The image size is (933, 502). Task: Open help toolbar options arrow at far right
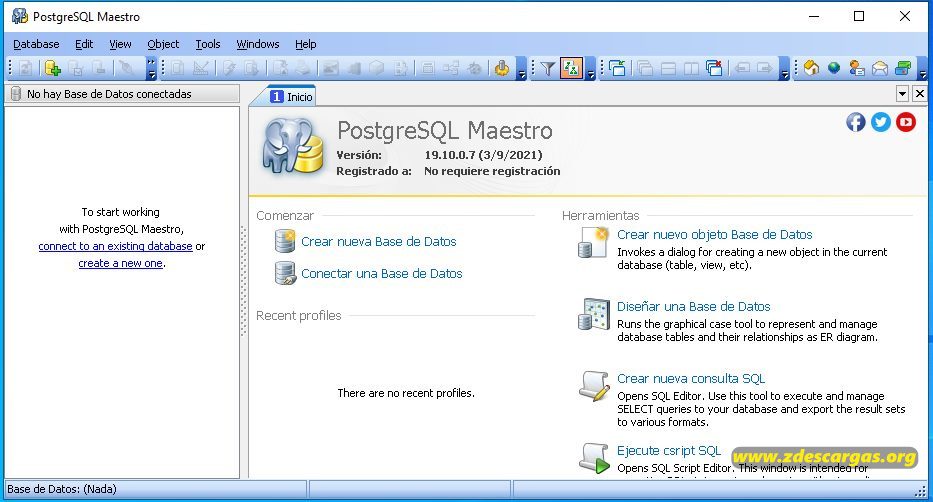[x=922, y=68]
